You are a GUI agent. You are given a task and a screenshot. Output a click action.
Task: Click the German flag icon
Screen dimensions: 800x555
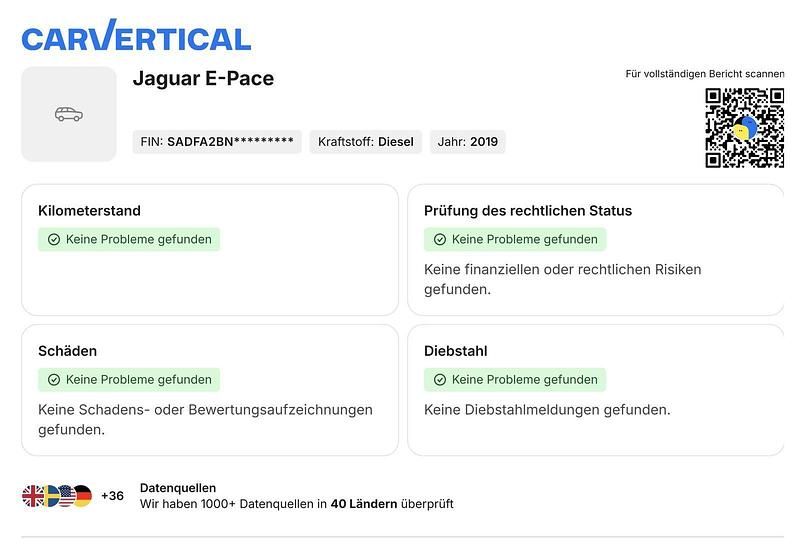pyautogui.click(x=82, y=496)
